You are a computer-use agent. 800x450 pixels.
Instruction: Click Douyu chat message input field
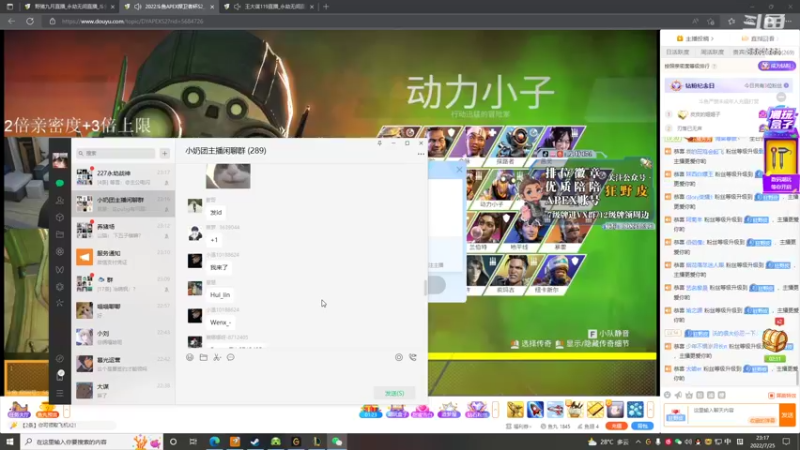[x=733, y=415]
